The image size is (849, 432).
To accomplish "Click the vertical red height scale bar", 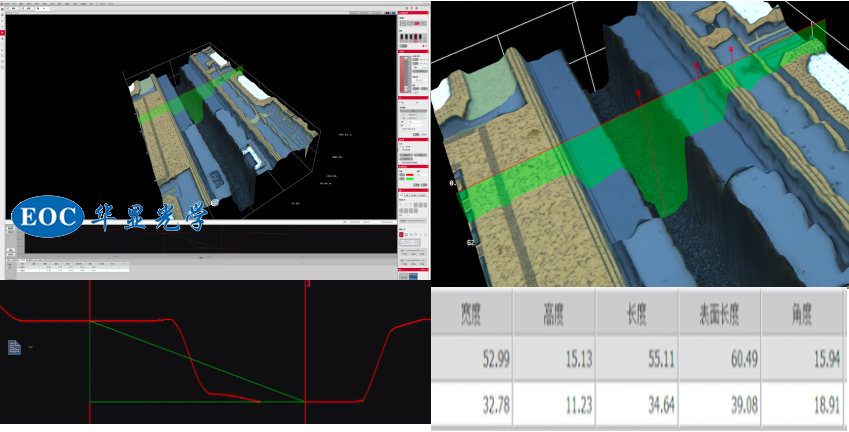I will 402,75.
